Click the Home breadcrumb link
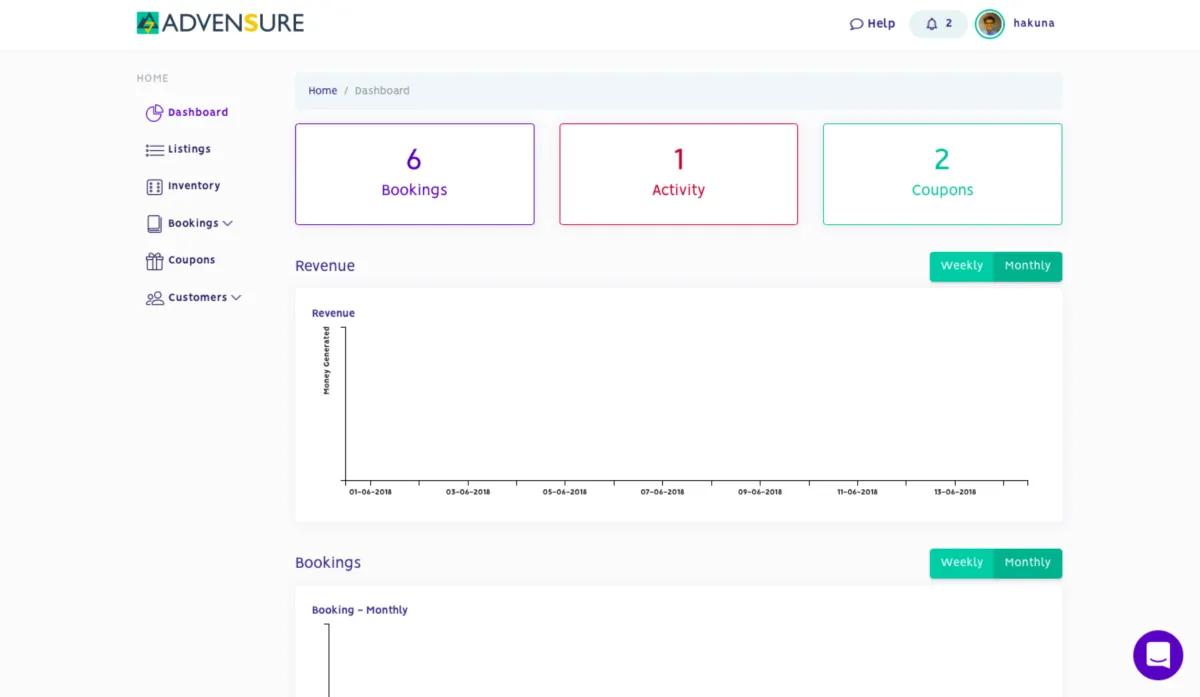1200x697 pixels. 323,91
